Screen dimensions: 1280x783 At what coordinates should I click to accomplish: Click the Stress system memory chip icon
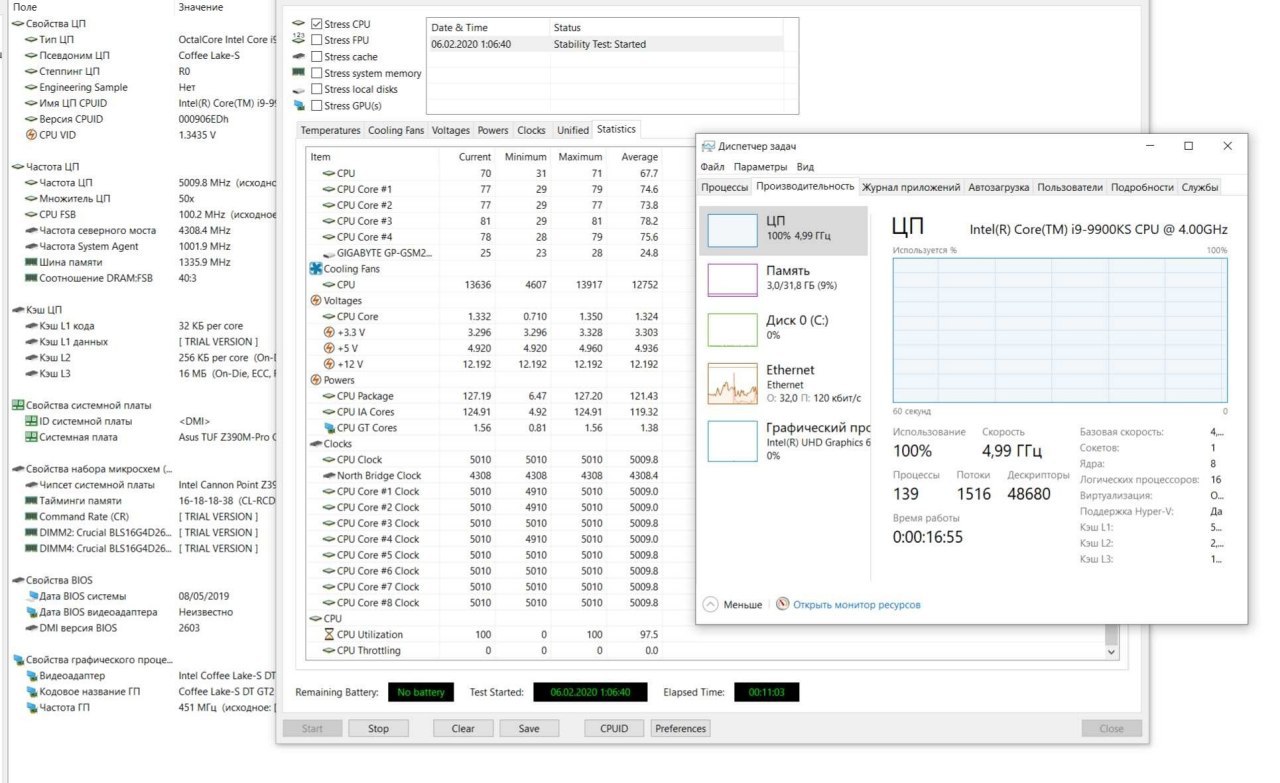[298, 73]
